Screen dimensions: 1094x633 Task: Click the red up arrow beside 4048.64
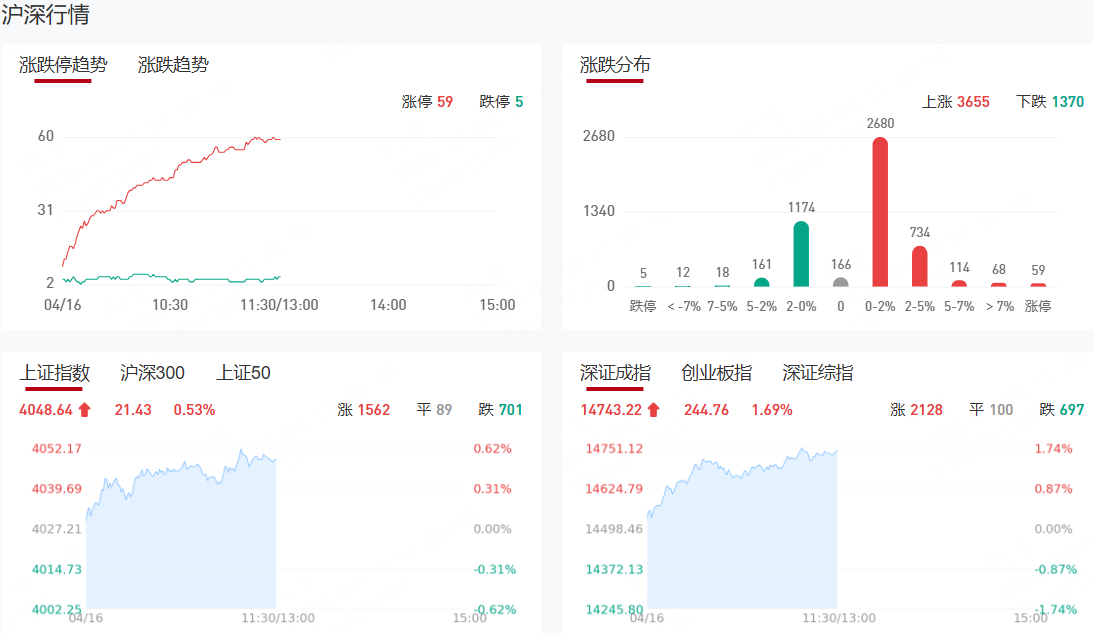pyautogui.click(x=84, y=409)
